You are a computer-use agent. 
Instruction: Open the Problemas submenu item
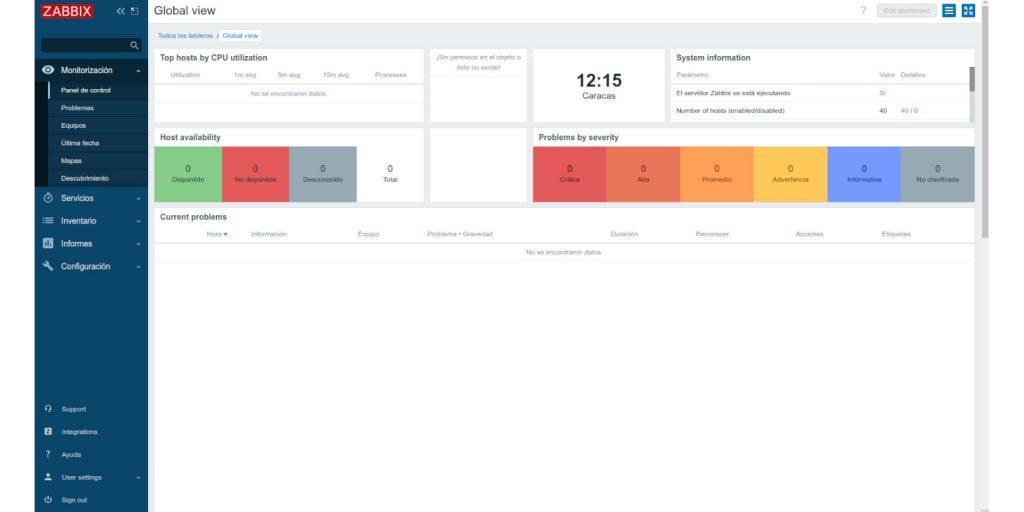(x=77, y=108)
